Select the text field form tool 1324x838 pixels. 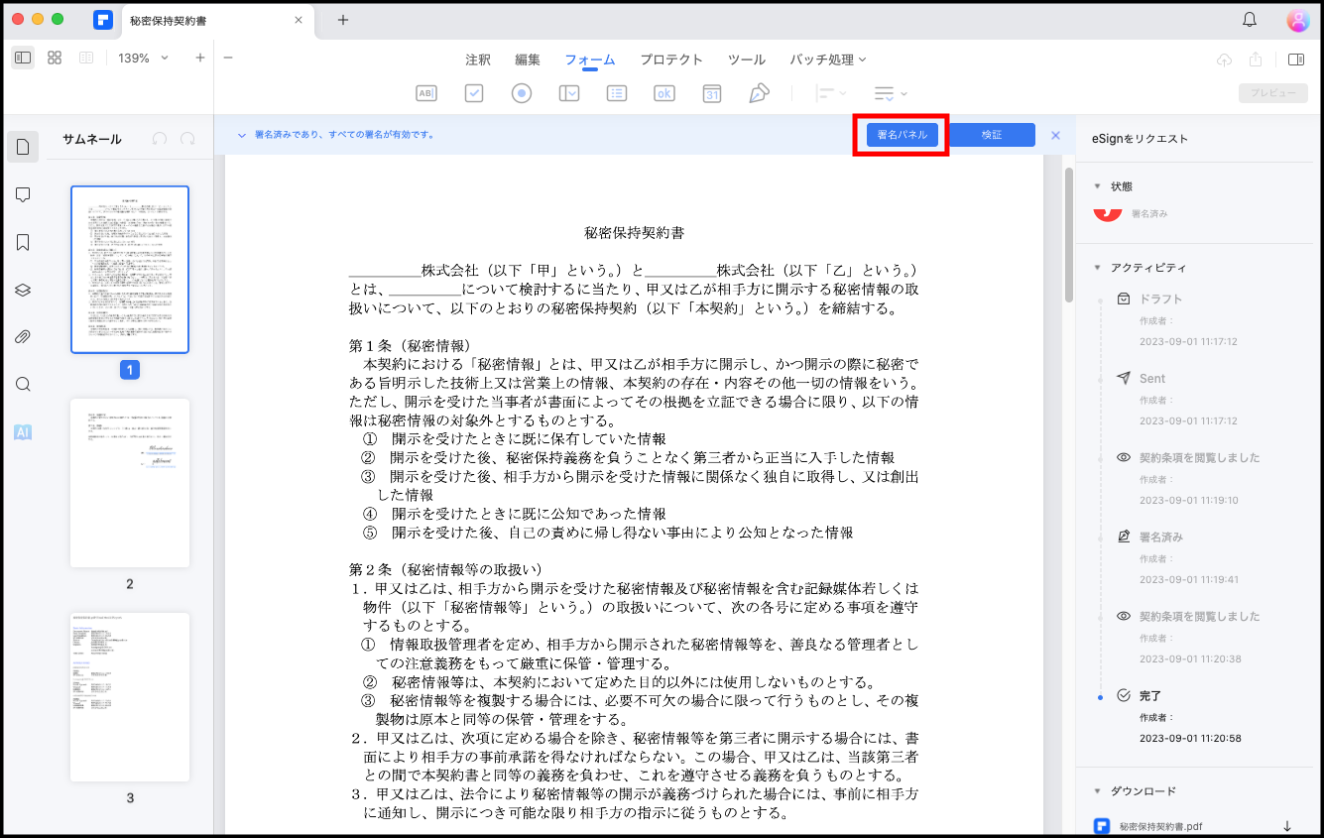pos(426,93)
